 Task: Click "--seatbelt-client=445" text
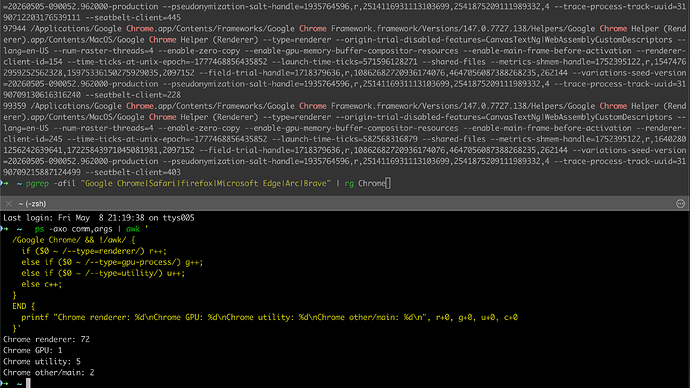[x=133, y=18]
